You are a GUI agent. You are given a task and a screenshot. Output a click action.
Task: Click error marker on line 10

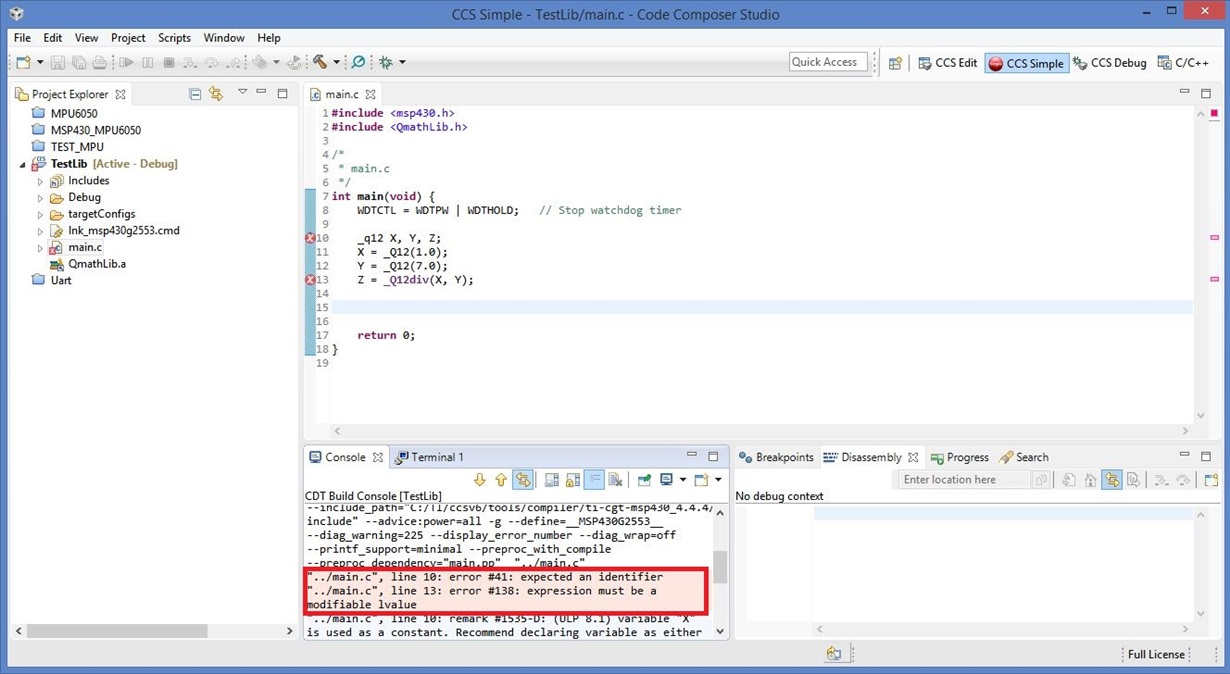click(x=310, y=239)
